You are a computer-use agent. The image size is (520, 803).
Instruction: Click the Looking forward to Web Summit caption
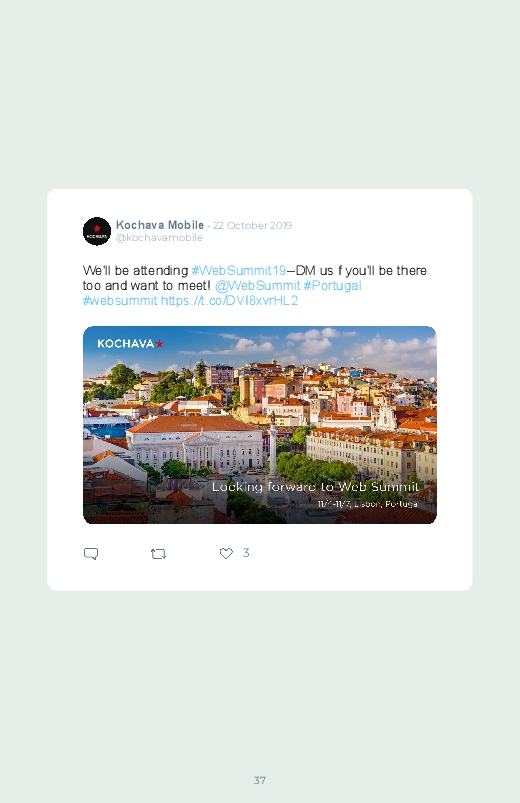(x=316, y=487)
